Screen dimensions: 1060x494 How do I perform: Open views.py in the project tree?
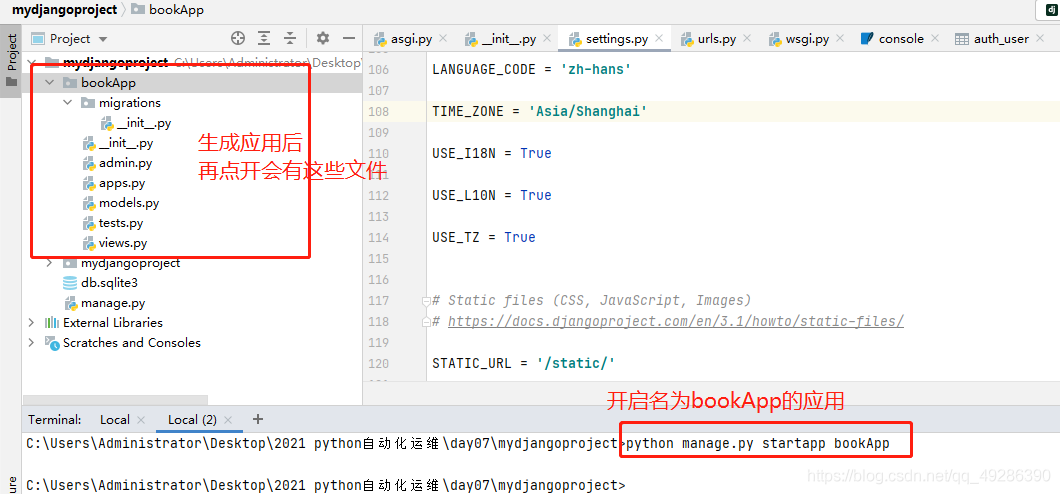122,243
